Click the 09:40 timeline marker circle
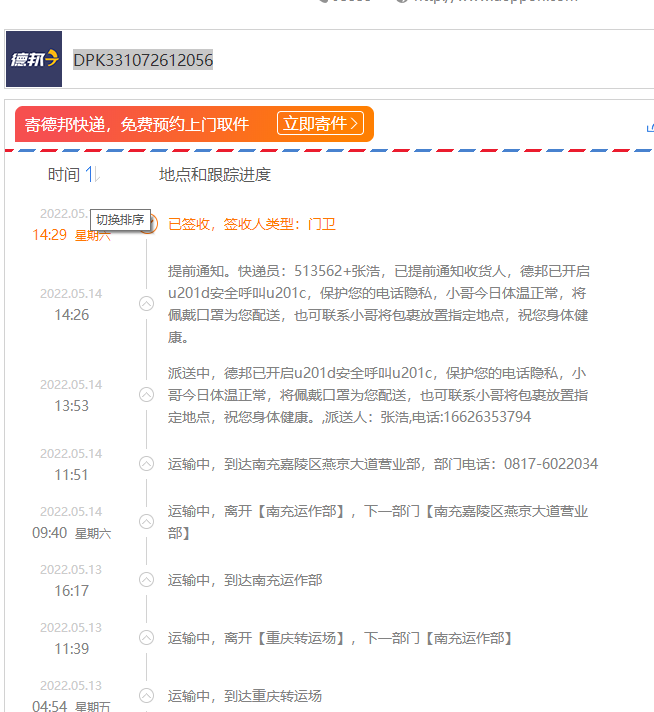Screen dimensions: 654x712 (146, 521)
